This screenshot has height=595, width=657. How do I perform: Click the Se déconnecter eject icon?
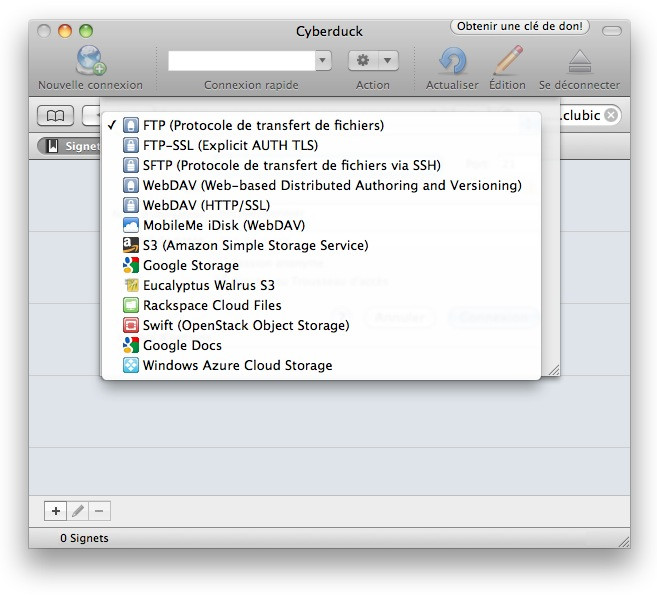click(x=579, y=61)
